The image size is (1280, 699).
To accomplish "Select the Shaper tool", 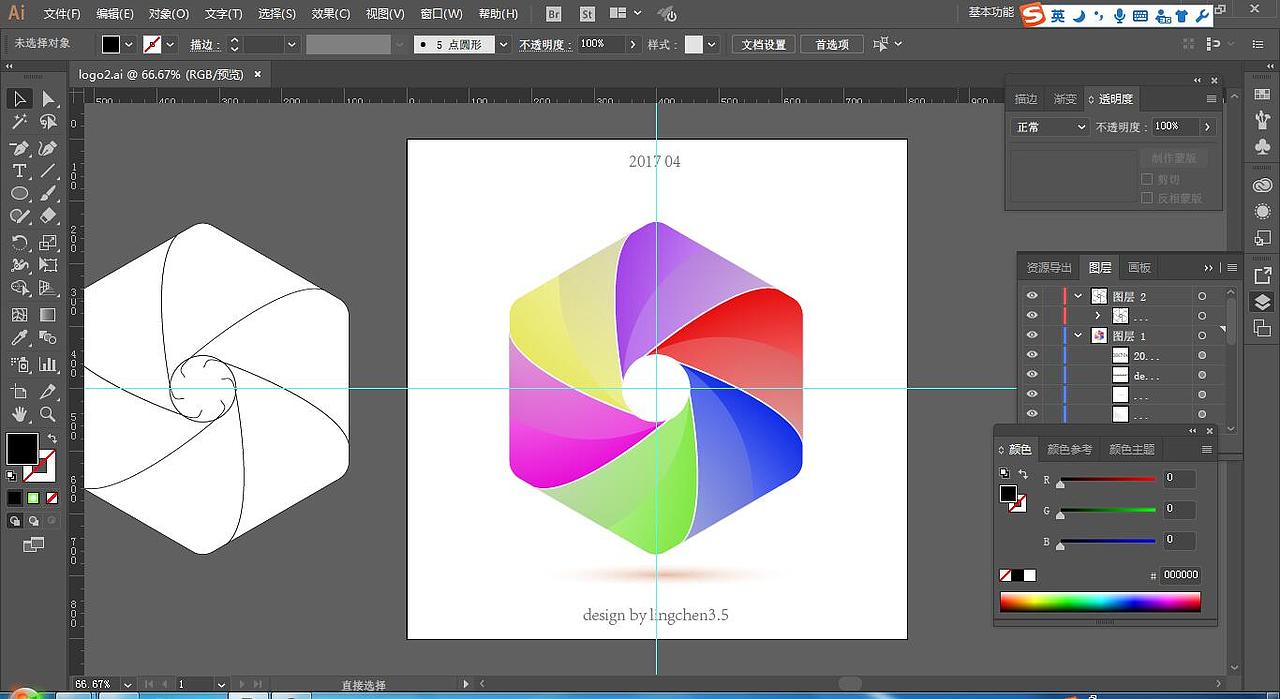I will click(x=19, y=216).
